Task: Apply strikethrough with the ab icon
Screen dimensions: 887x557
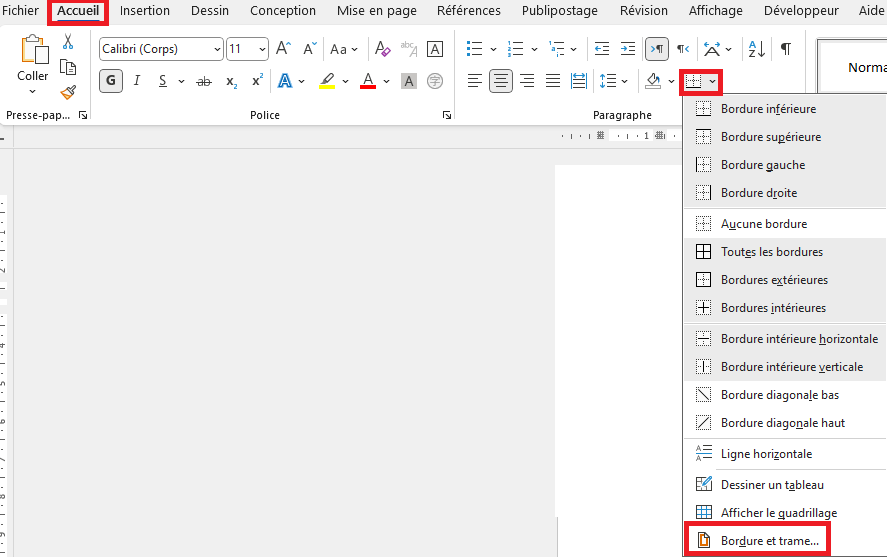Action: click(x=204, y=81)
